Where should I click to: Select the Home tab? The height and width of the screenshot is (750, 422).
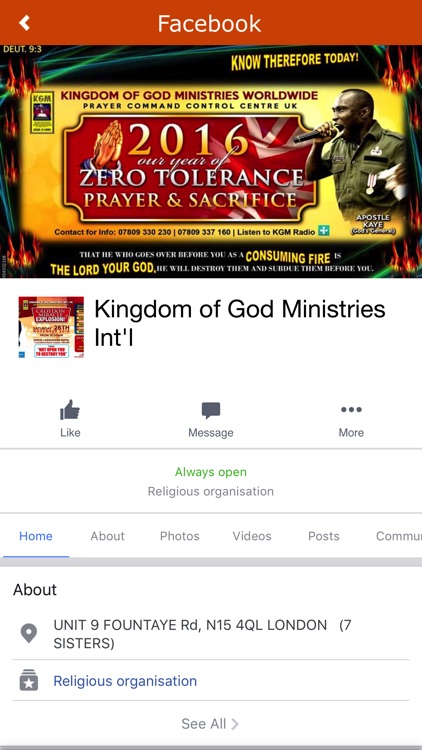coord(36,536)
